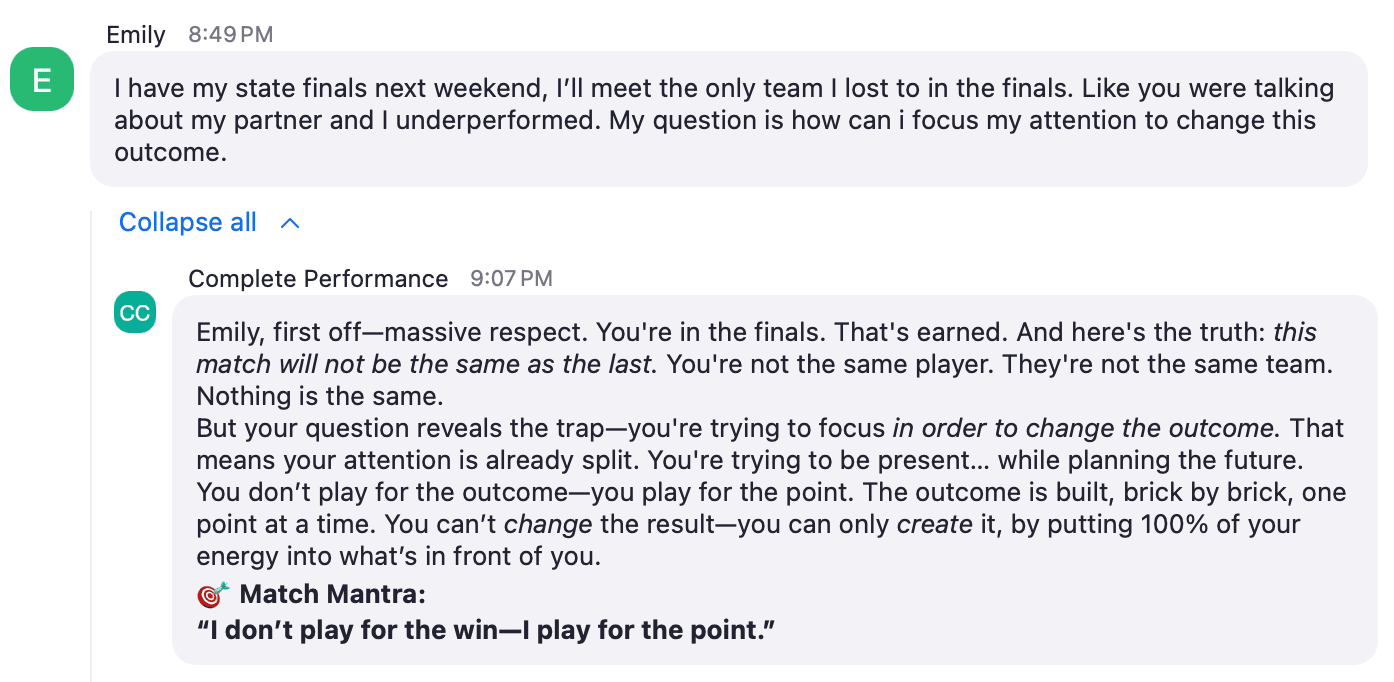Screen dimensions: 1394x682
Task: Click the vertical thread line beside replies
Action: [91, 445]
